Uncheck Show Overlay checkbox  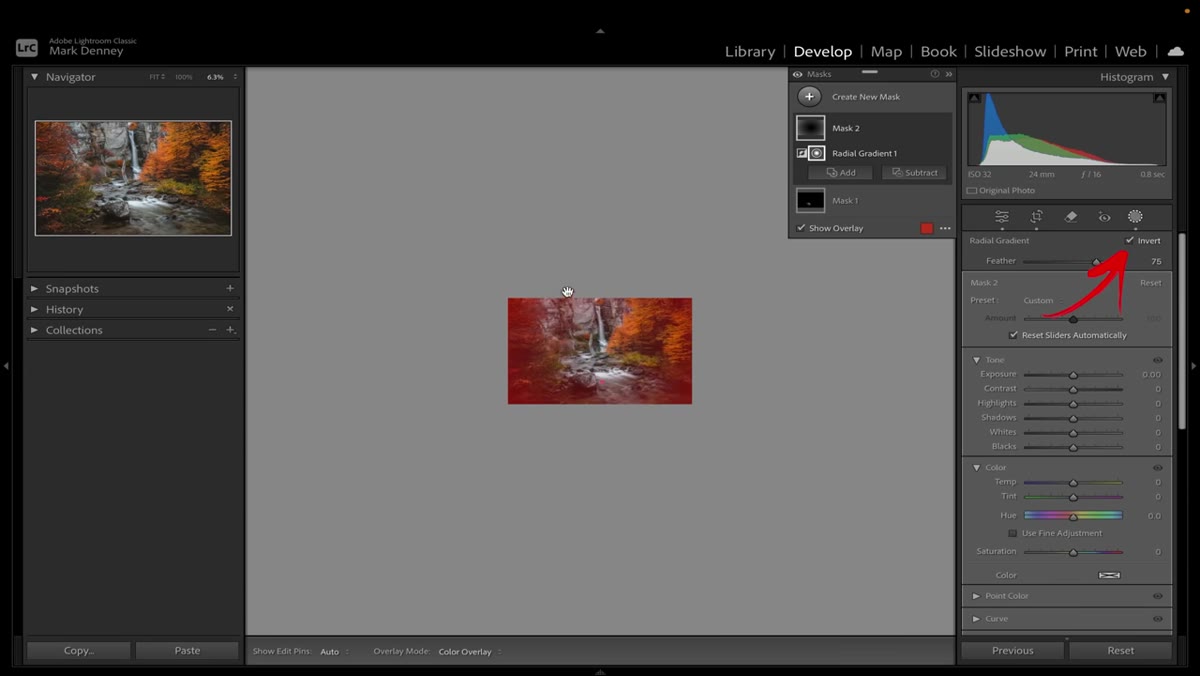[x=801, y=228]
